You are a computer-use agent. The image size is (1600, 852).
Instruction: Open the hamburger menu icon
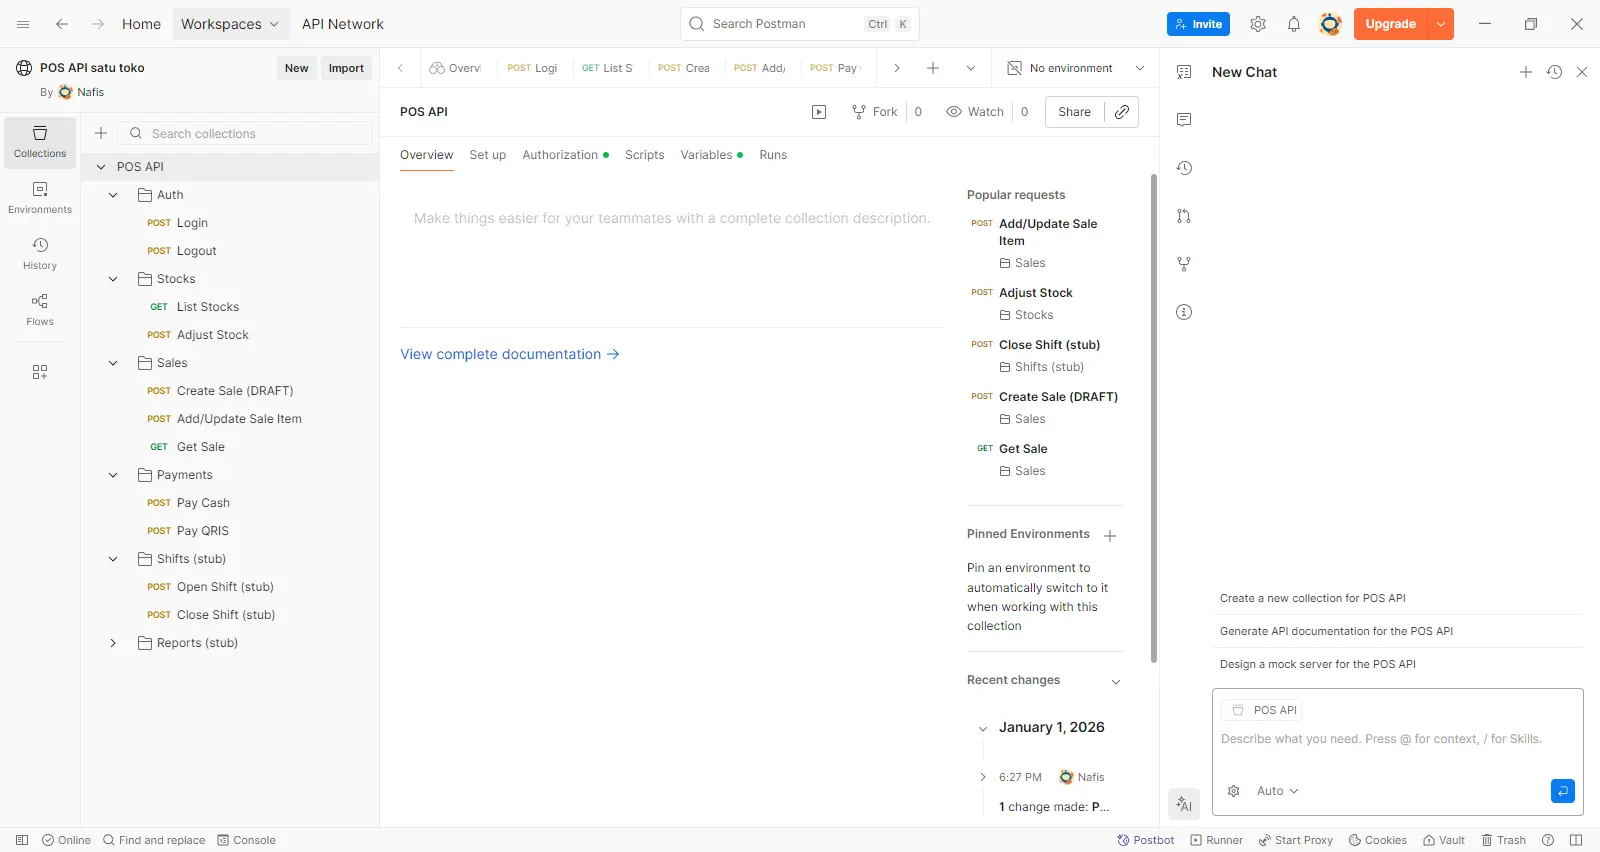coord(24,24)
